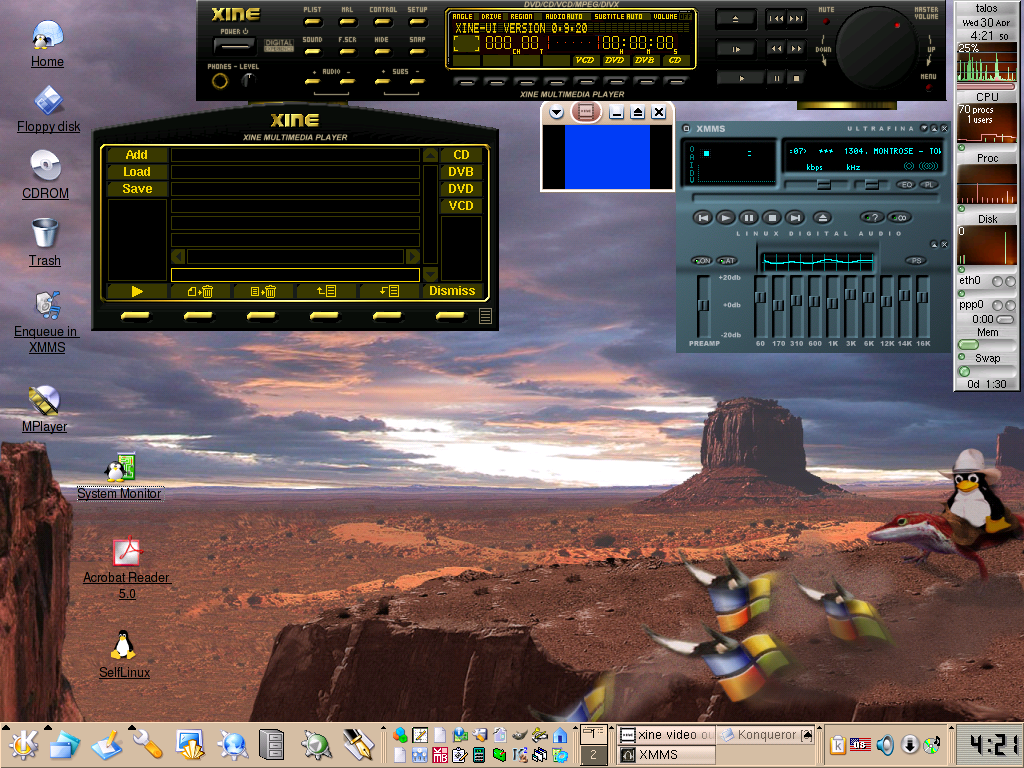Open the Trash desktop icon
The height and width of the screenshot is (768, 1024).
(x=45, y=242)
